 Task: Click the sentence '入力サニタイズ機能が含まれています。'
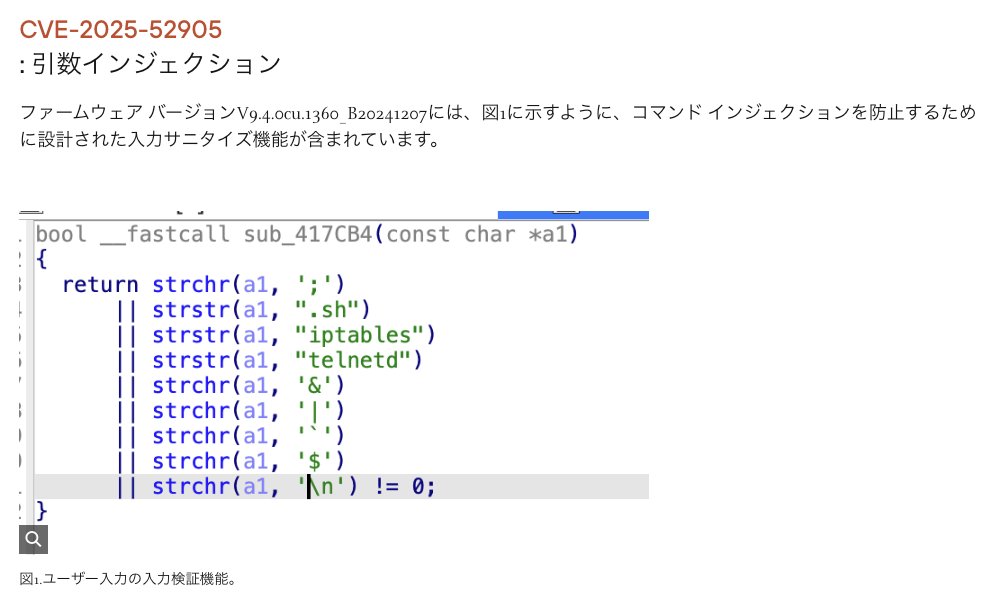[x=284, y=139]
